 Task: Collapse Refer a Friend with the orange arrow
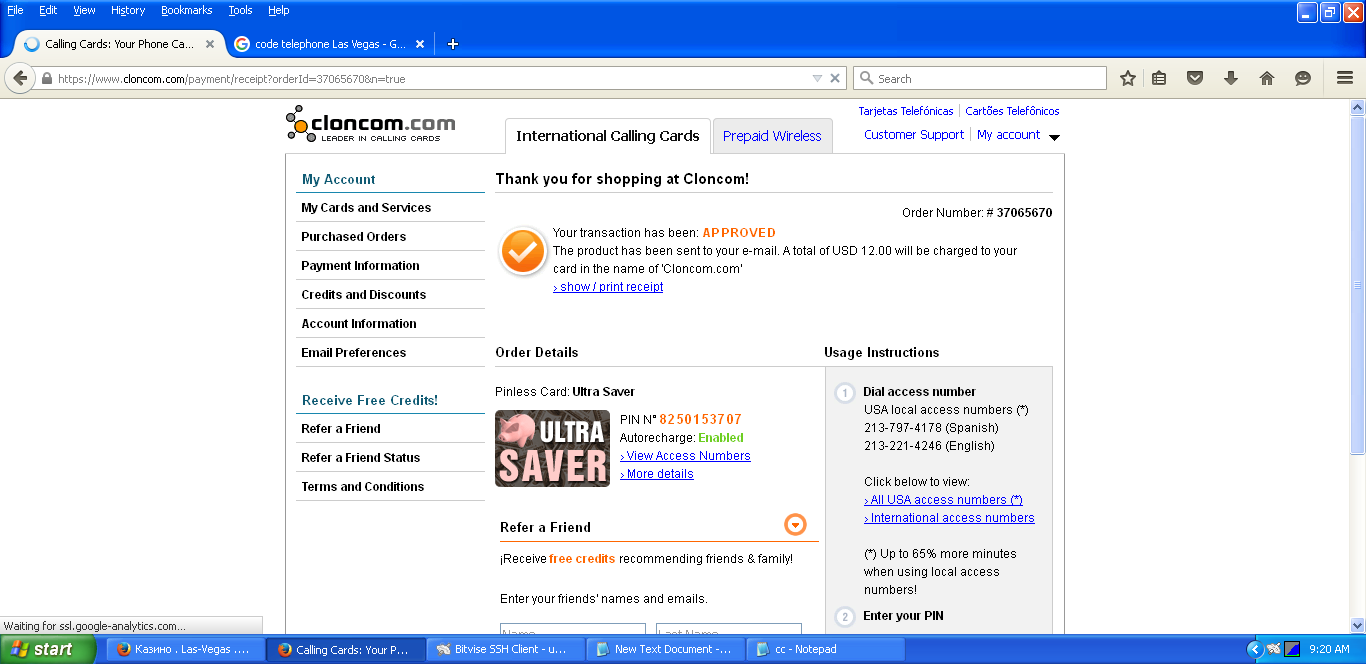tap(795, 525)
